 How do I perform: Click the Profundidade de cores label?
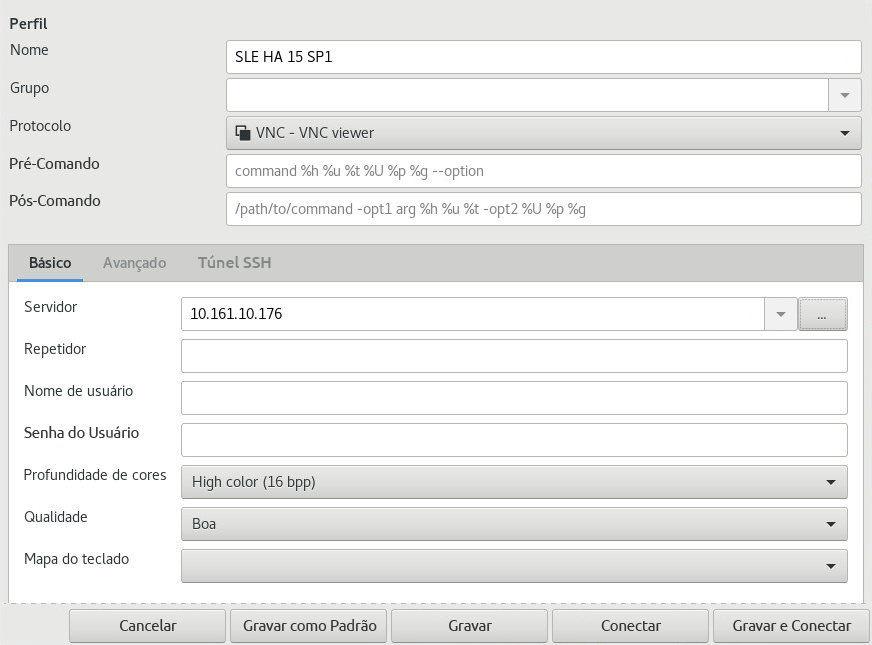pyautogui.click(x=95, y=475)
